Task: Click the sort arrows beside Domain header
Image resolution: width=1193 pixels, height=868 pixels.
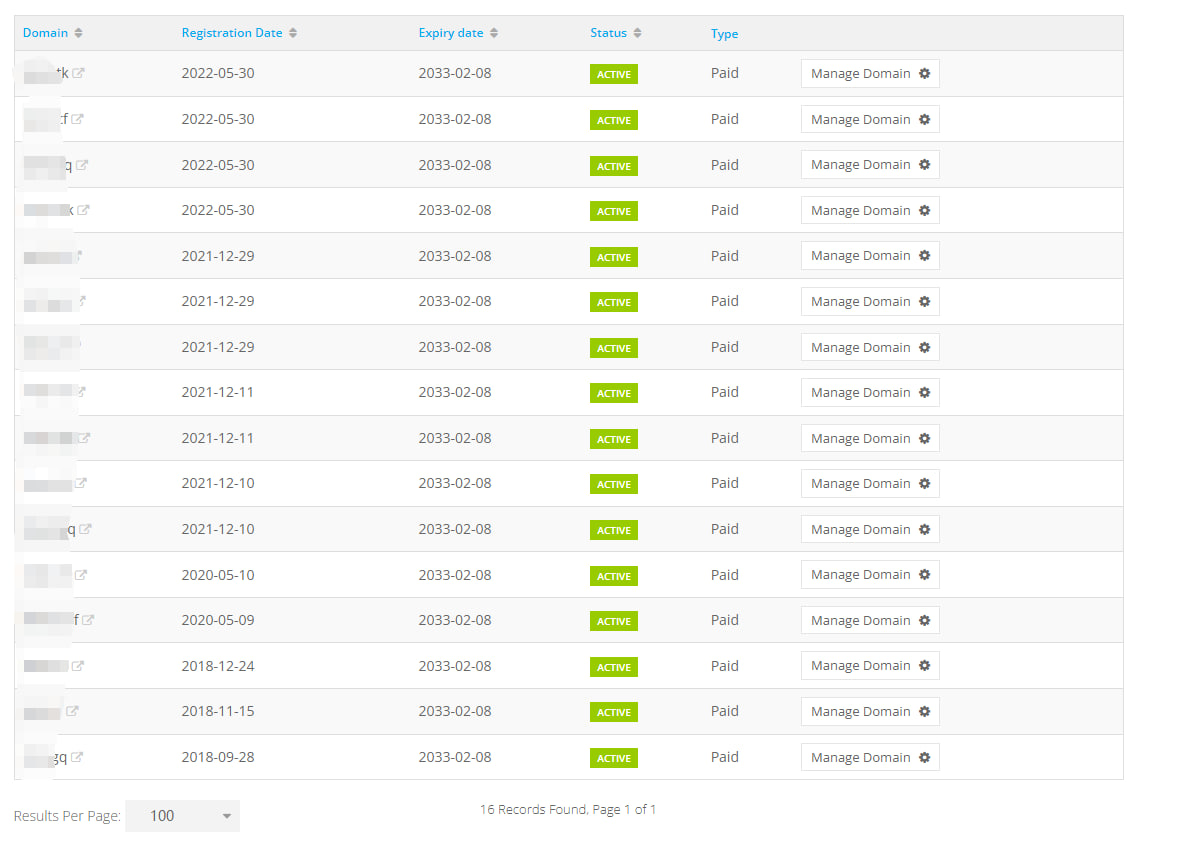Action: click(79, 33)
